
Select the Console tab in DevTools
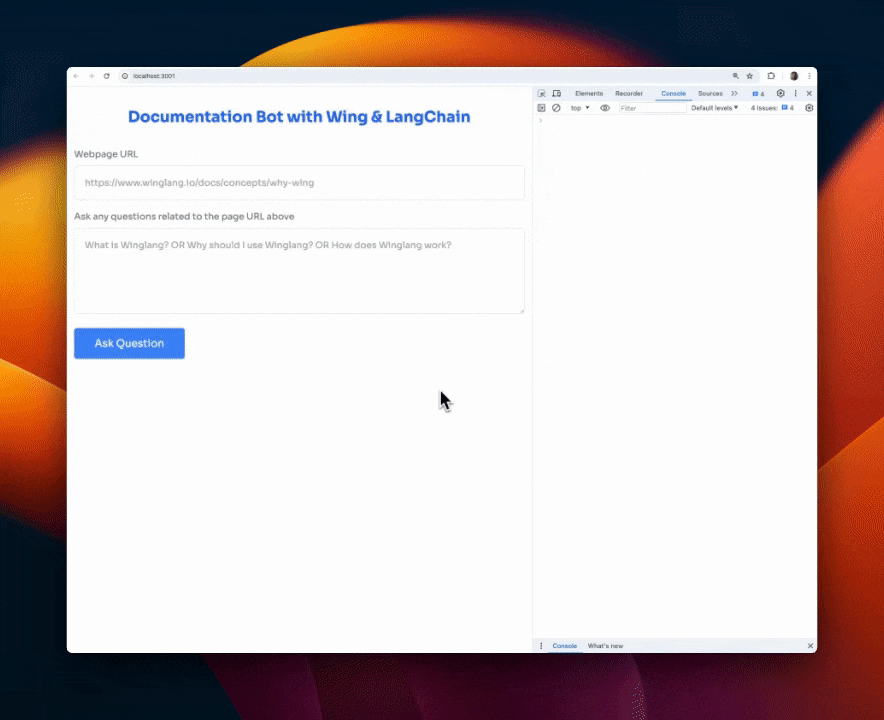tap(673, 94)
